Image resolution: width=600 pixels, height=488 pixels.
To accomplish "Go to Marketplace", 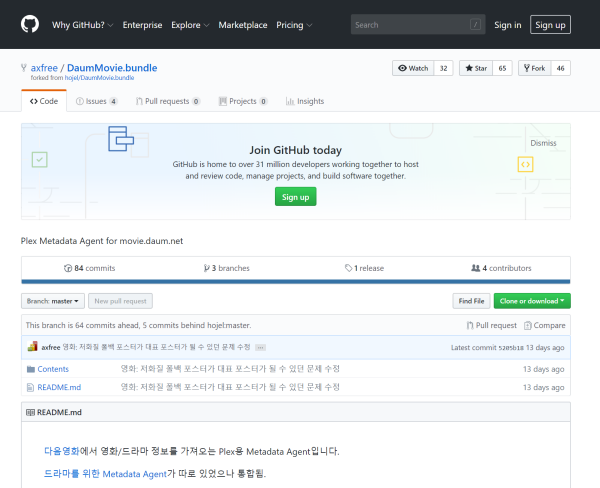I will [x=243, y=25].
